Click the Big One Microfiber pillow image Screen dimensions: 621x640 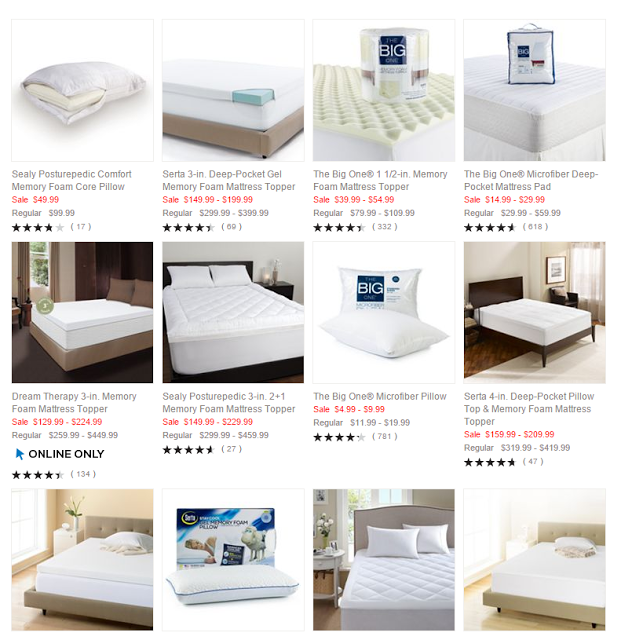click(x=384, y=312)
